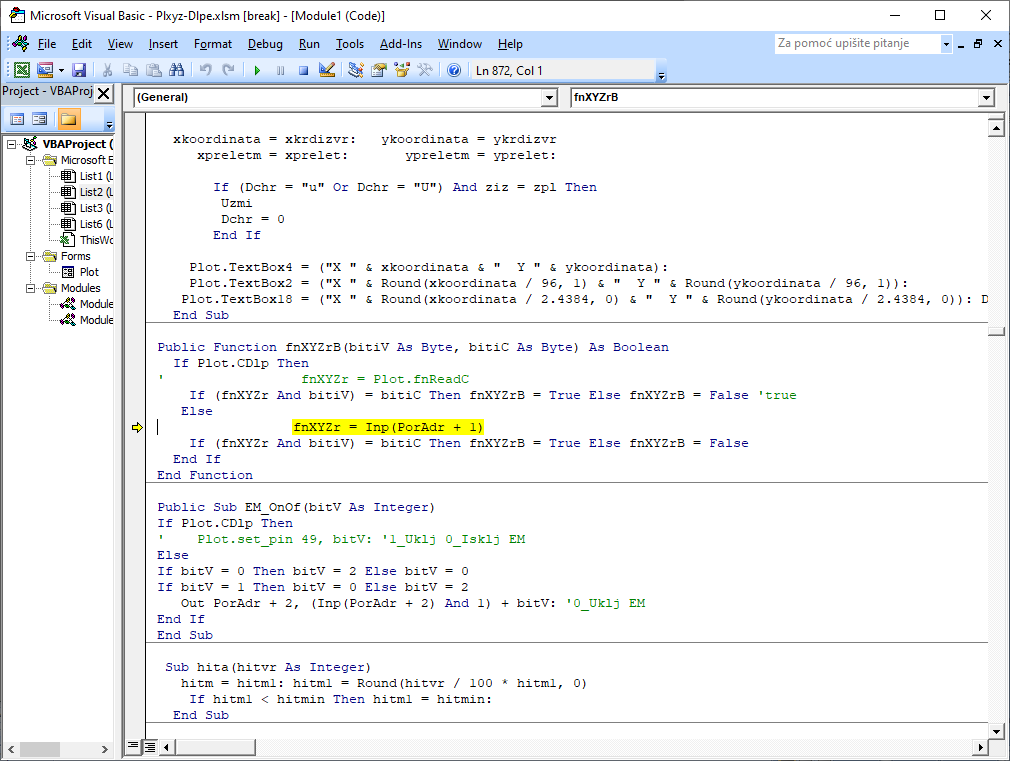The image size is (1010, 761).
Task: Click code window horizontal scroll right arrow
Action: click(x=980, y=747)
